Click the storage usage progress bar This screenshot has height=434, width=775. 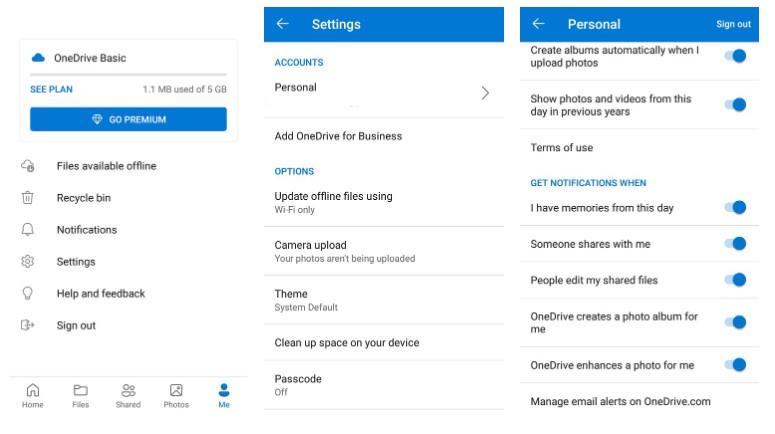(x=129, y=75)
